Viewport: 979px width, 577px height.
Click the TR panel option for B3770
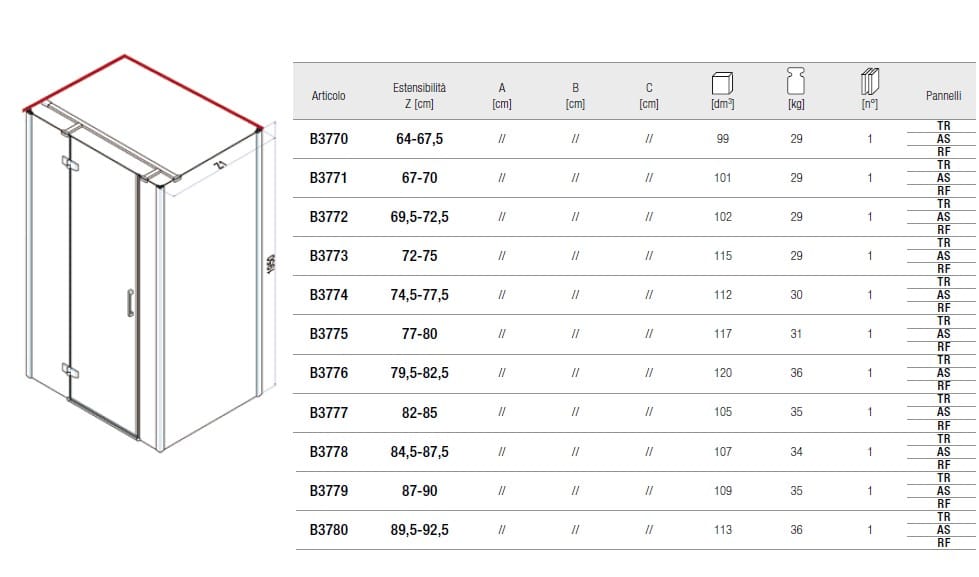pyautogui.click(x=943, y=126)
